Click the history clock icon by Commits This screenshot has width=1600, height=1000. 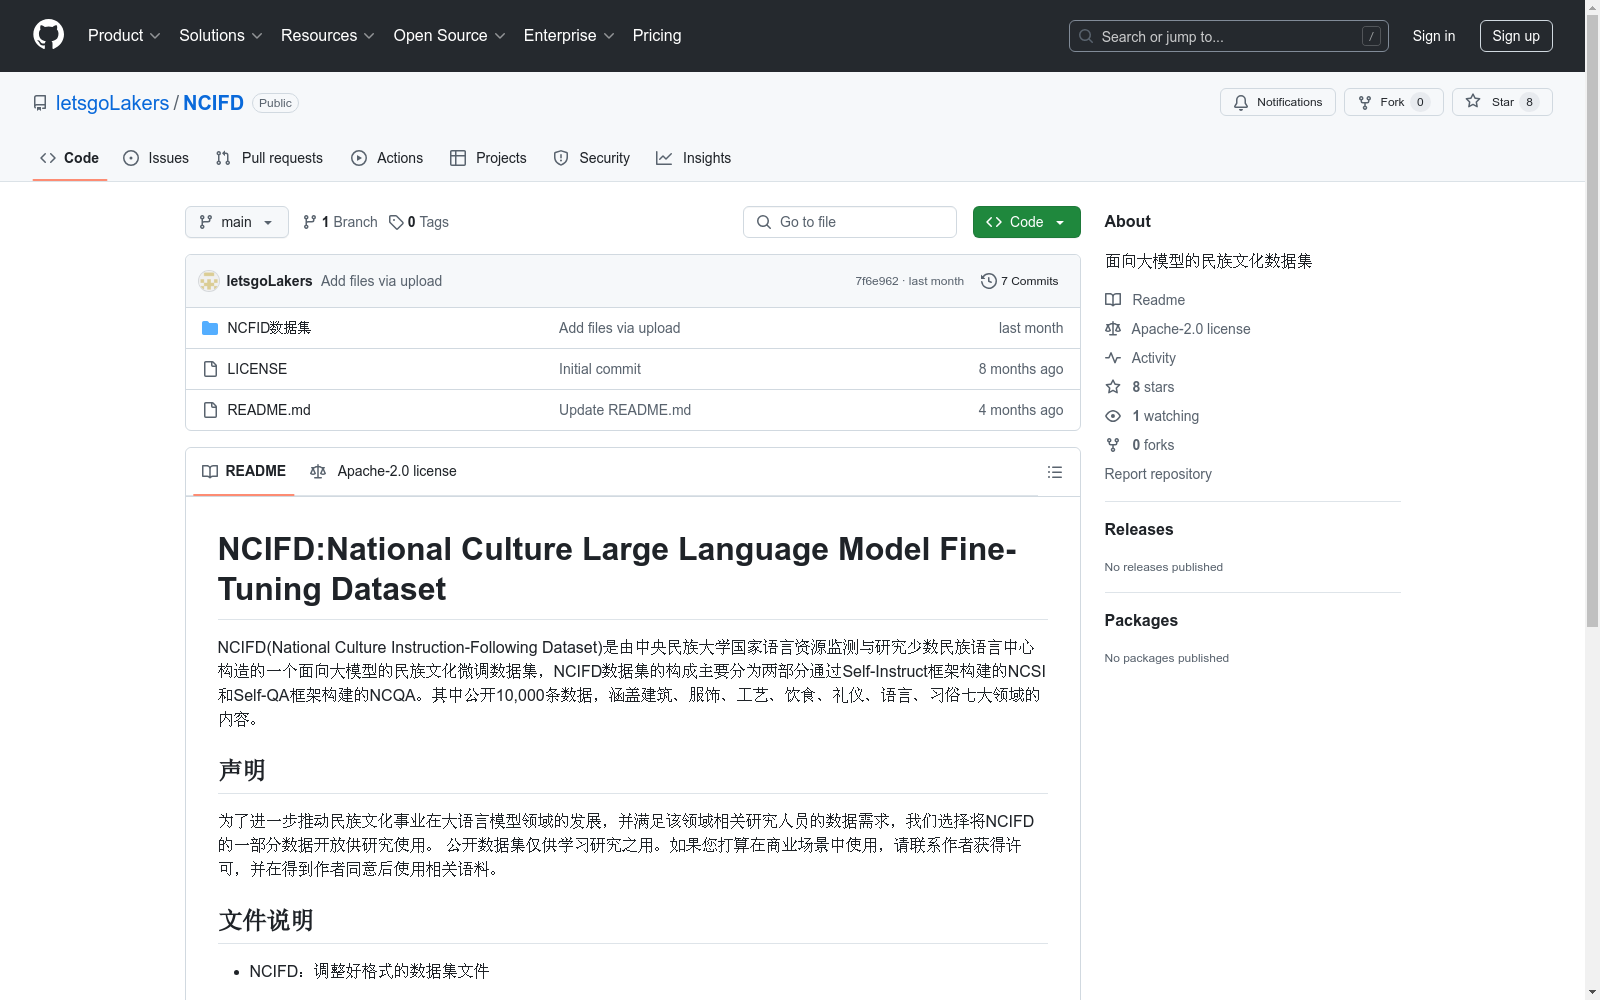[x=989, y=281]
